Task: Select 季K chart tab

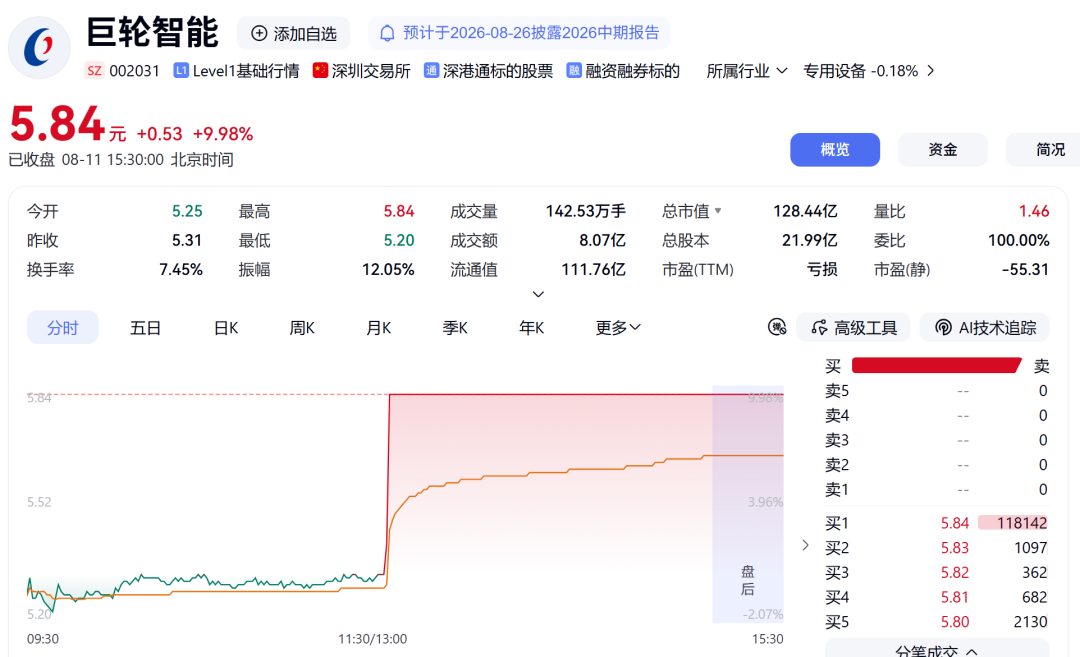Action: 455,328
